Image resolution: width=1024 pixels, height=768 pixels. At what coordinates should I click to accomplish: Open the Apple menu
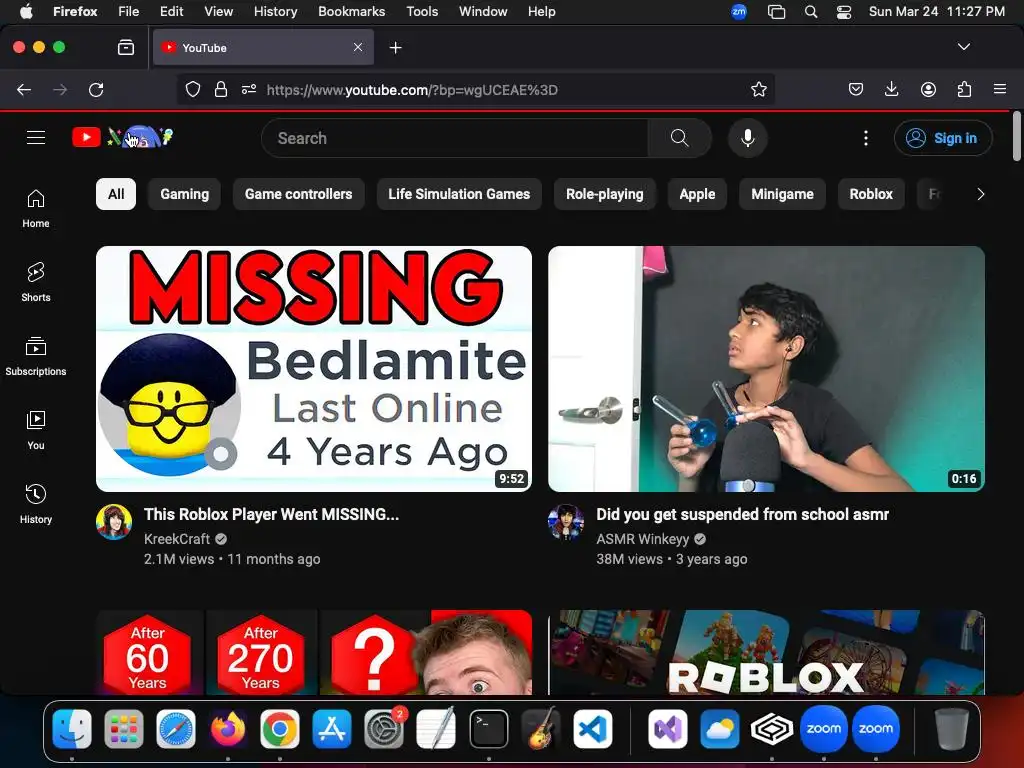pyautogui.click(x=25, y=11)
